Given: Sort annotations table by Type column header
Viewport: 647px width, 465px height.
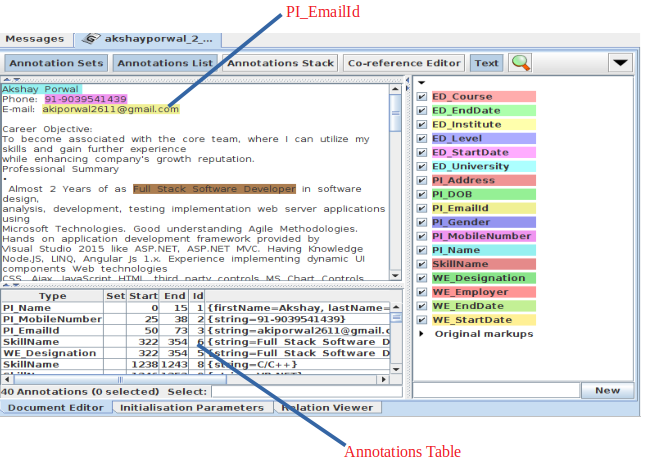Looking at the screenshot, I should coord(52,296).
